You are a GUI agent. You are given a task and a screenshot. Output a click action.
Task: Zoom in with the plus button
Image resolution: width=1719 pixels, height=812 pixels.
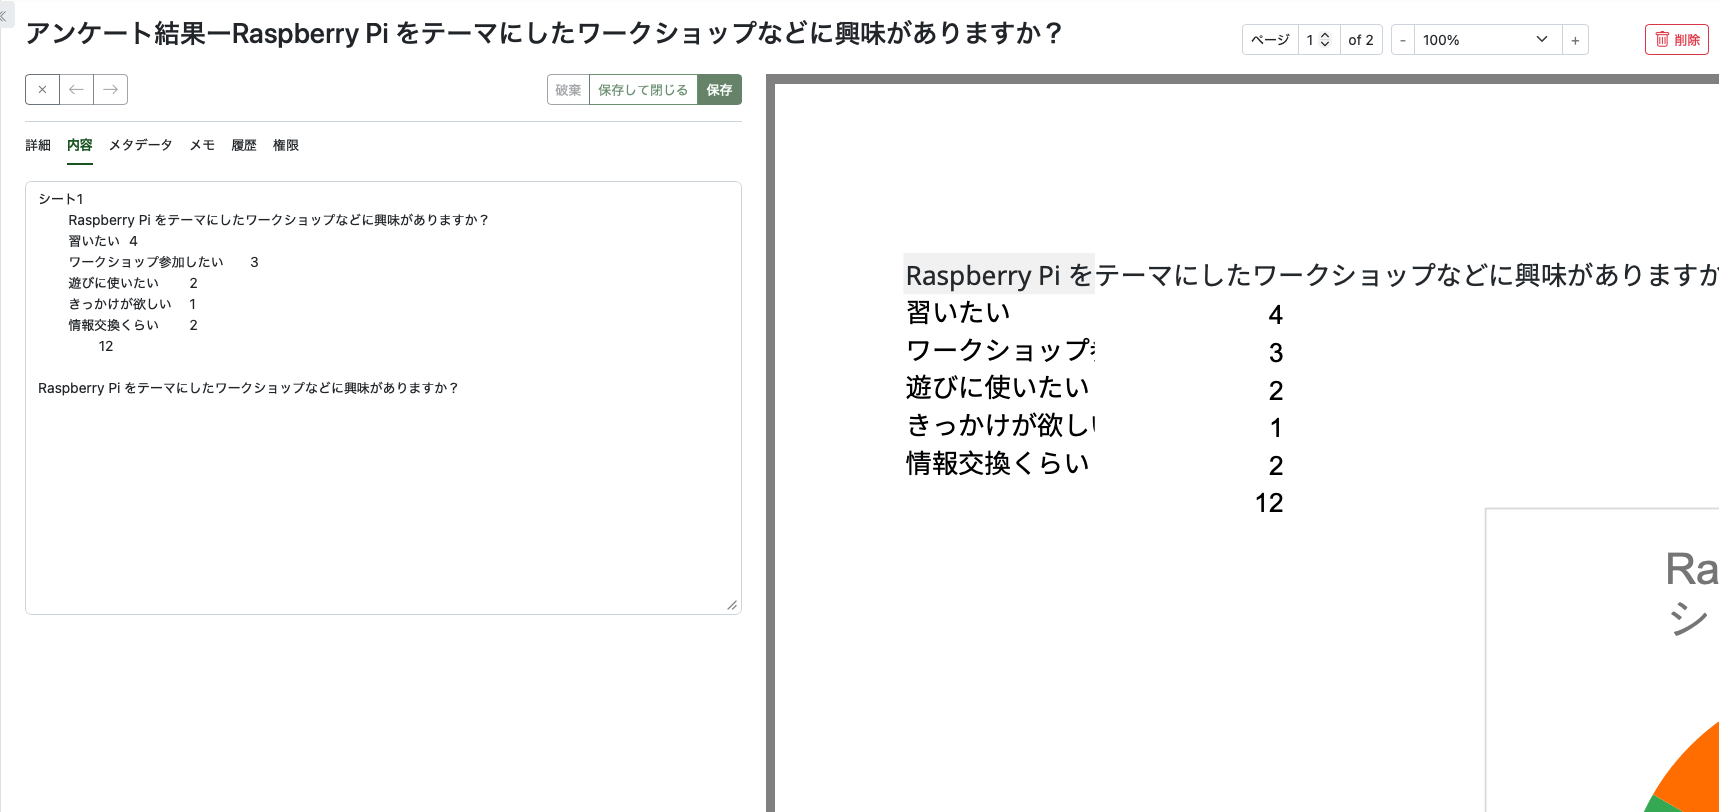pos(1575,40)
